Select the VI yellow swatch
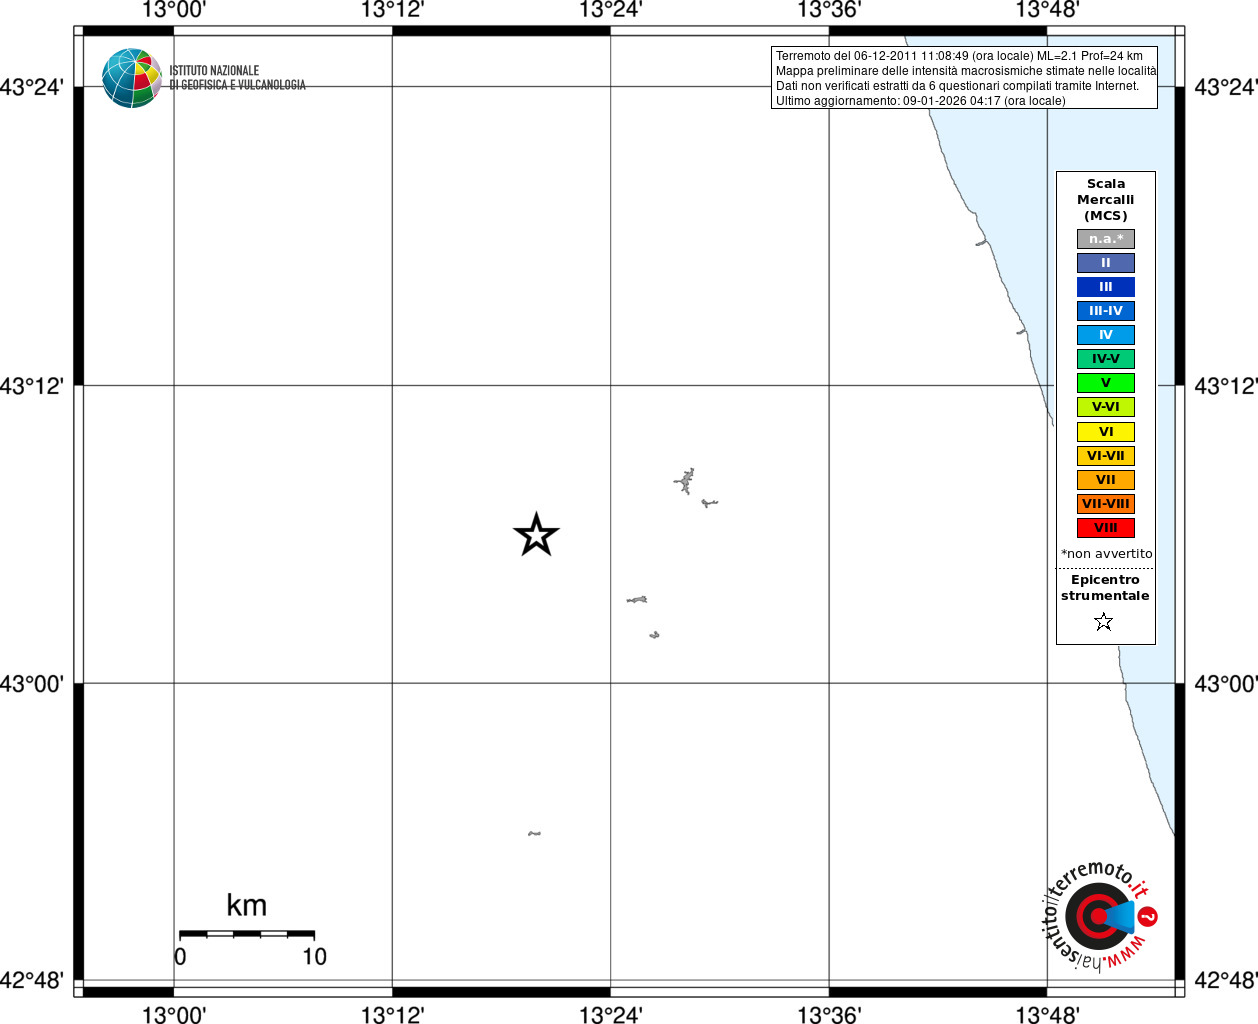Viewport: 1258px width, 1024px height. (x=1106, y=432)
